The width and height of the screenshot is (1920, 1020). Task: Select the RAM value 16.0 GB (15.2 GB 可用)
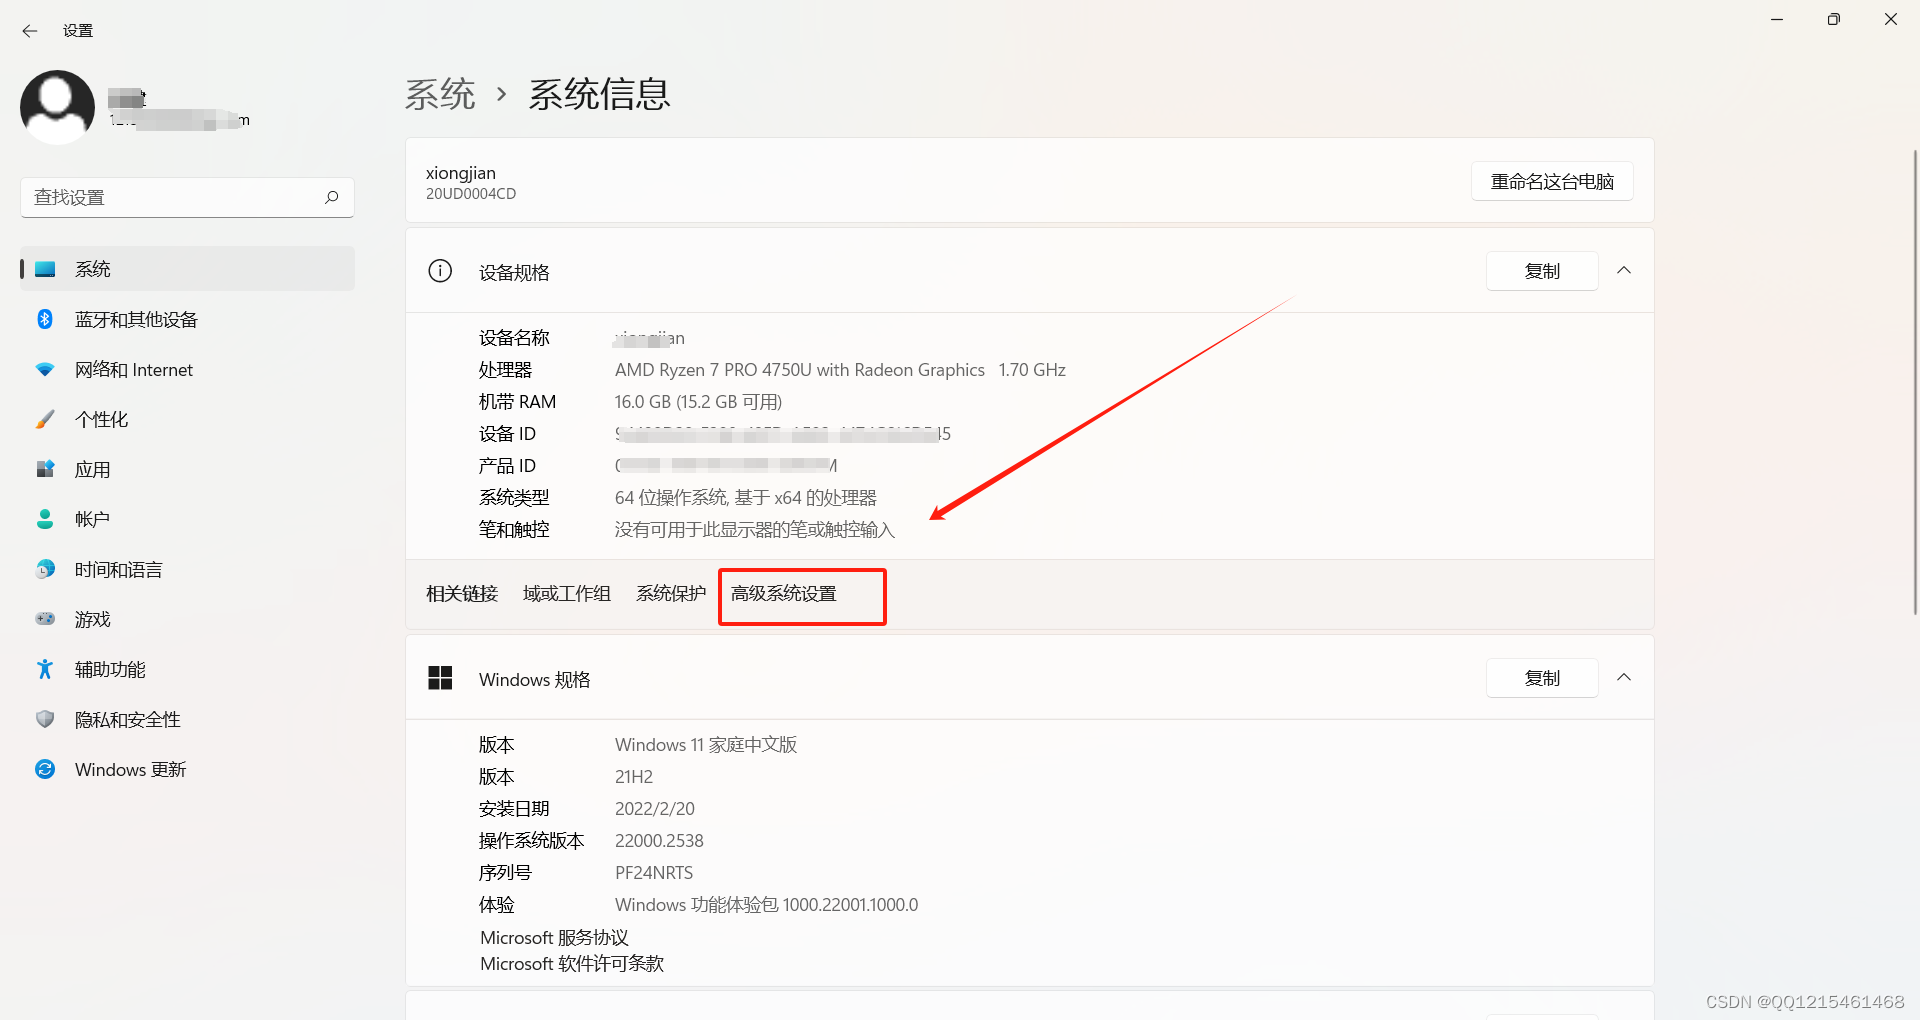(x=698, y=402)
